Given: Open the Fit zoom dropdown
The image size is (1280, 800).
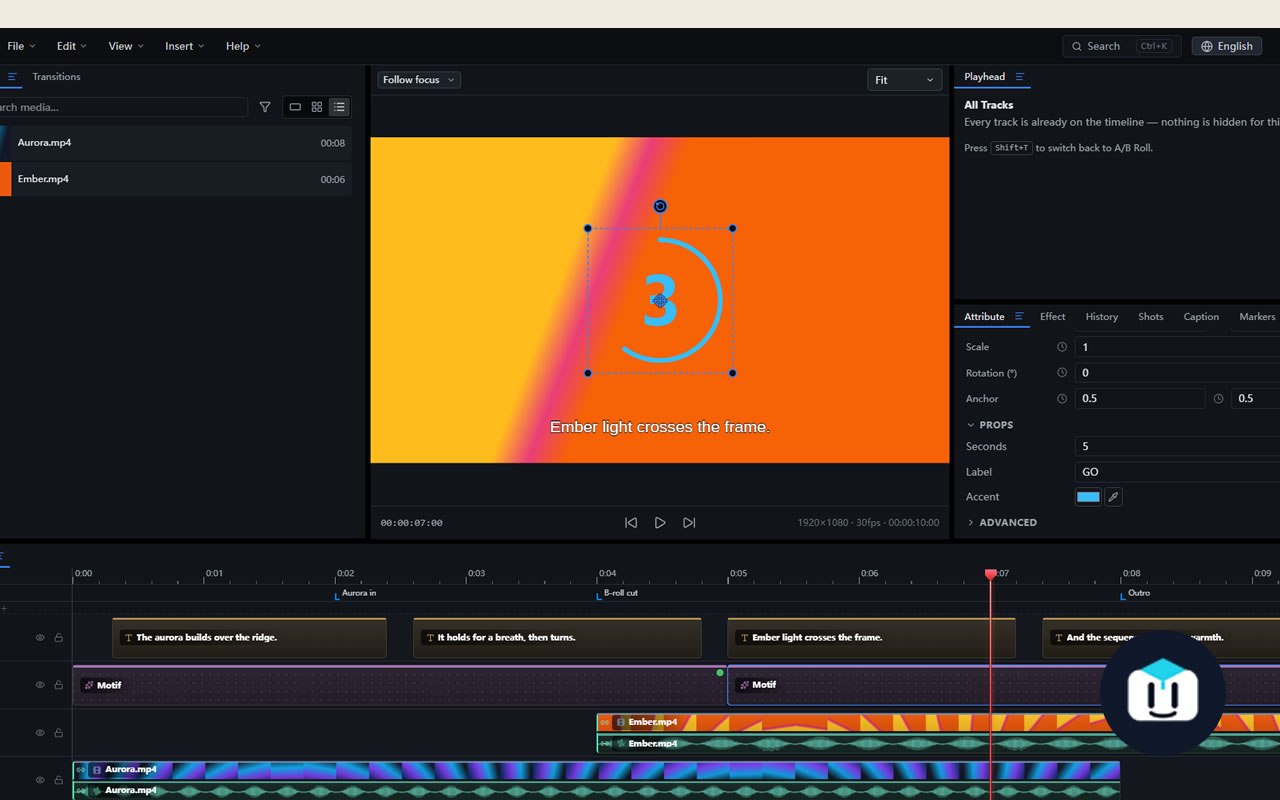Looking at the screenshot, I should pos(905,80).
